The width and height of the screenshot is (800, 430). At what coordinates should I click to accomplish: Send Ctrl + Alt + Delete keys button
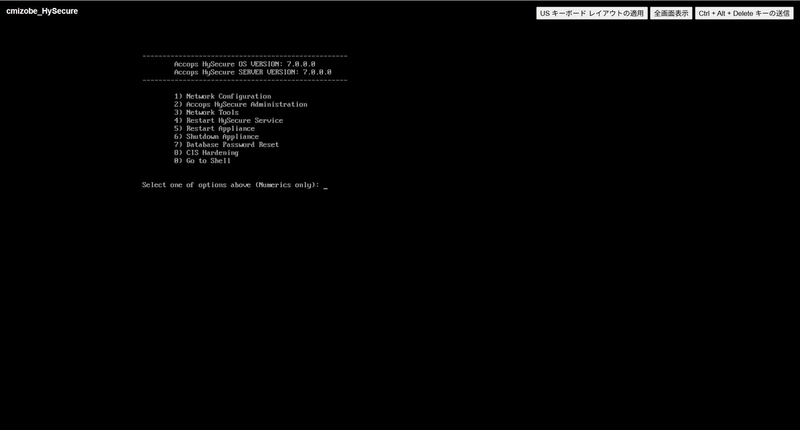tap(744, 13)
